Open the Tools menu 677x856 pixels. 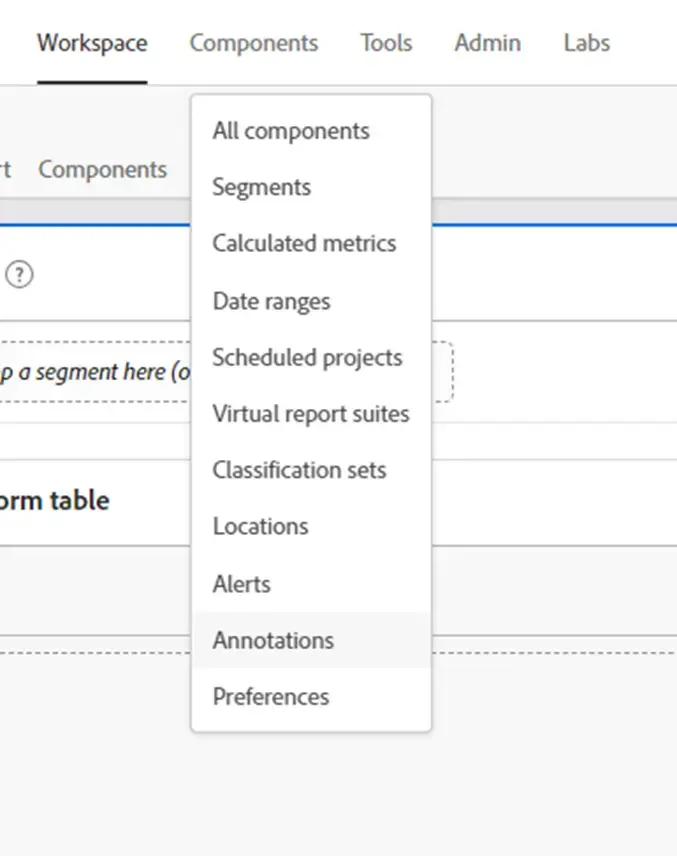386,43
